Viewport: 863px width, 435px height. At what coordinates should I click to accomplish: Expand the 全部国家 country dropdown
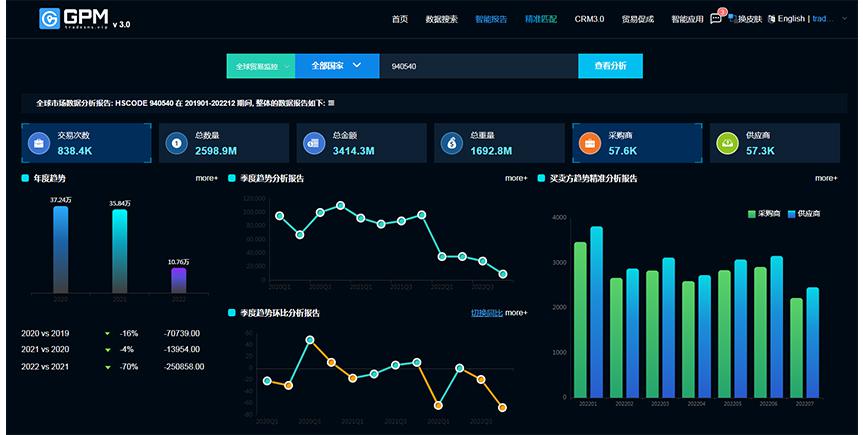(x=336, y=66)
